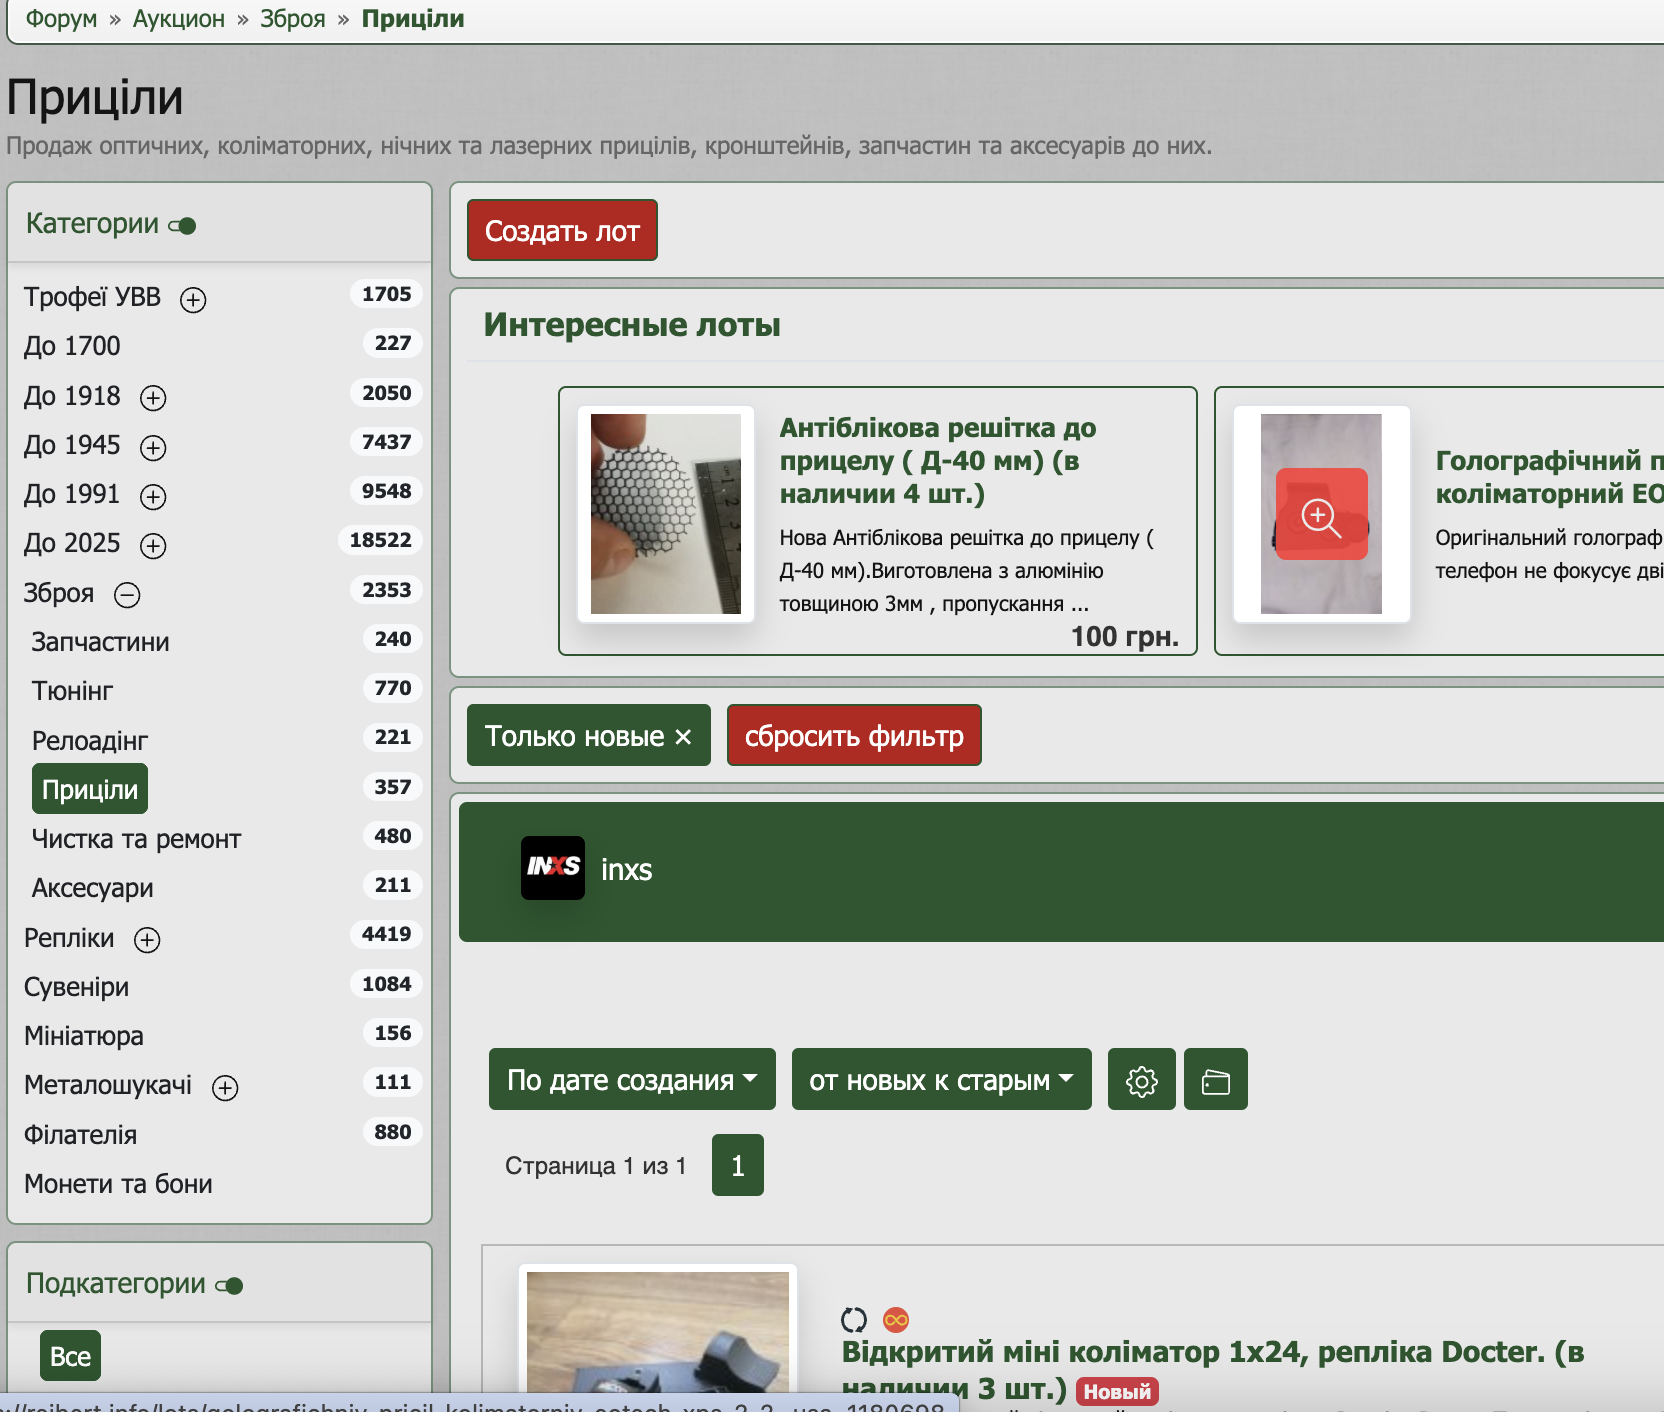The width and height of the screenshot is (1664, 1412).
Task: Click the folder view icon button
Action: point(1215,1080)
